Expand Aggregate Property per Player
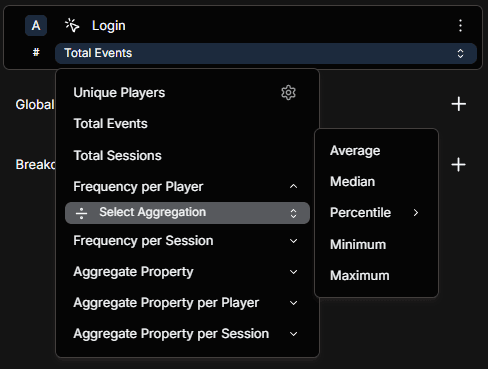This screenshot has width=488, height=369. (185, 303)
